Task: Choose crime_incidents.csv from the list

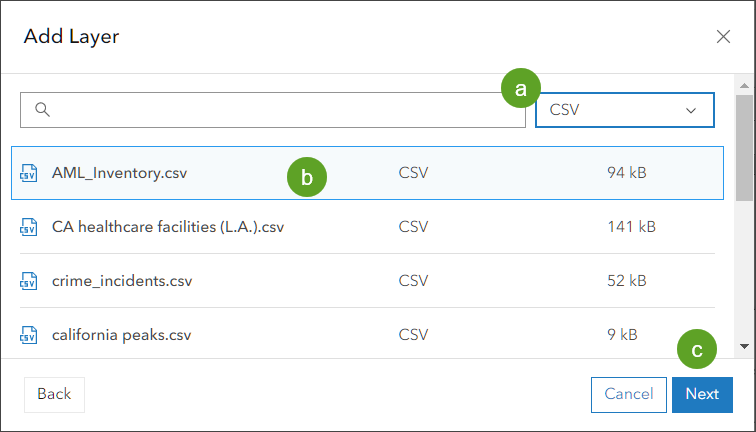Action: (122, 281)
